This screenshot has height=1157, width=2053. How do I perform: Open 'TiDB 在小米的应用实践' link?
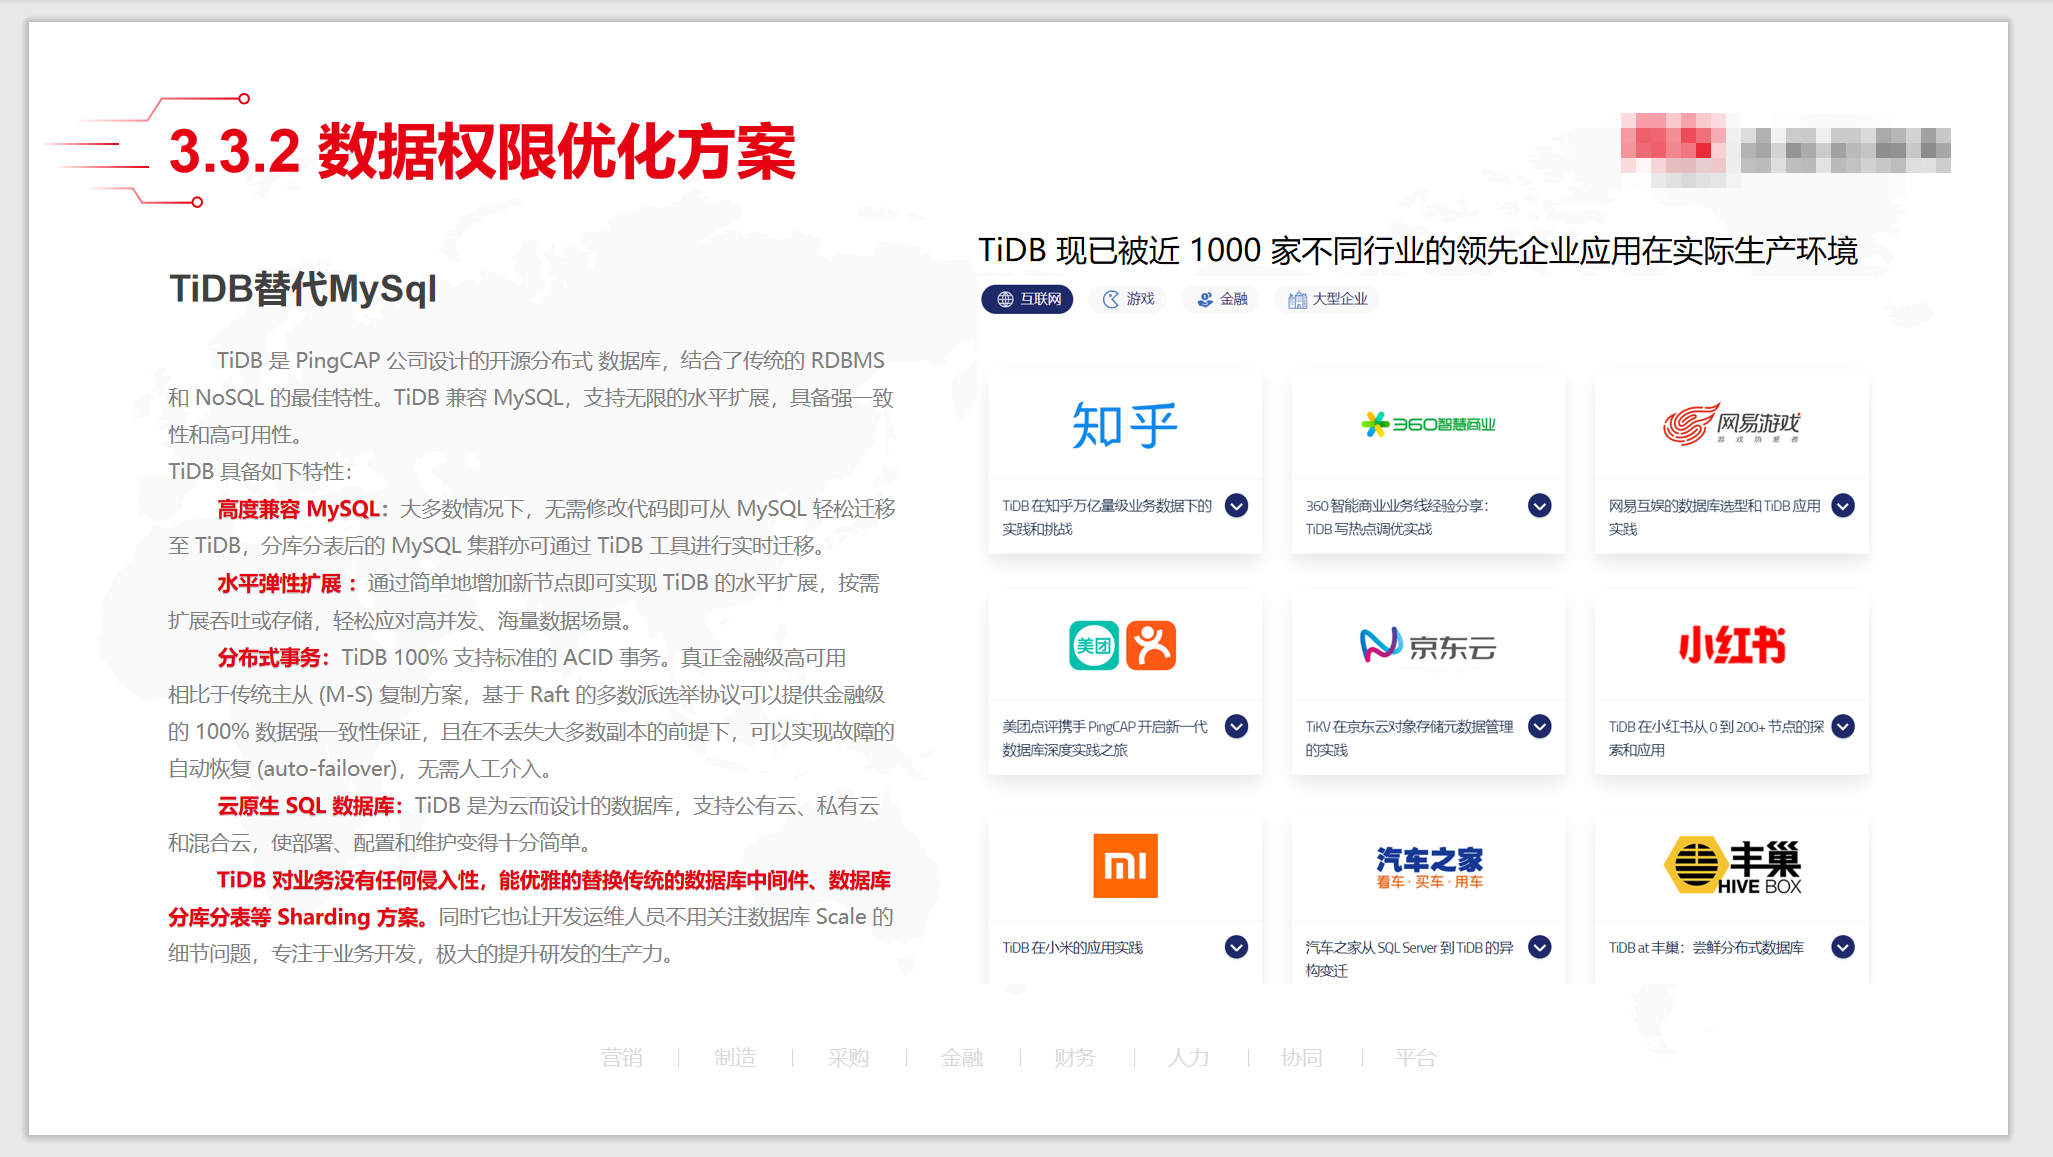click(x=1072, y=948)
